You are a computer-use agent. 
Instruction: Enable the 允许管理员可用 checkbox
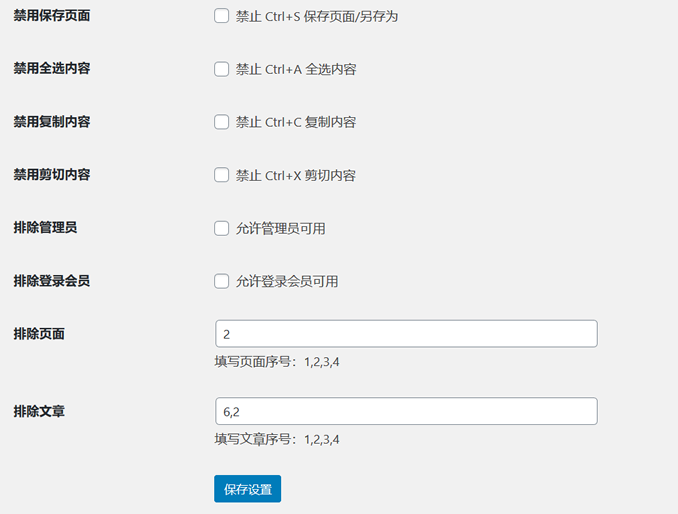222,228
